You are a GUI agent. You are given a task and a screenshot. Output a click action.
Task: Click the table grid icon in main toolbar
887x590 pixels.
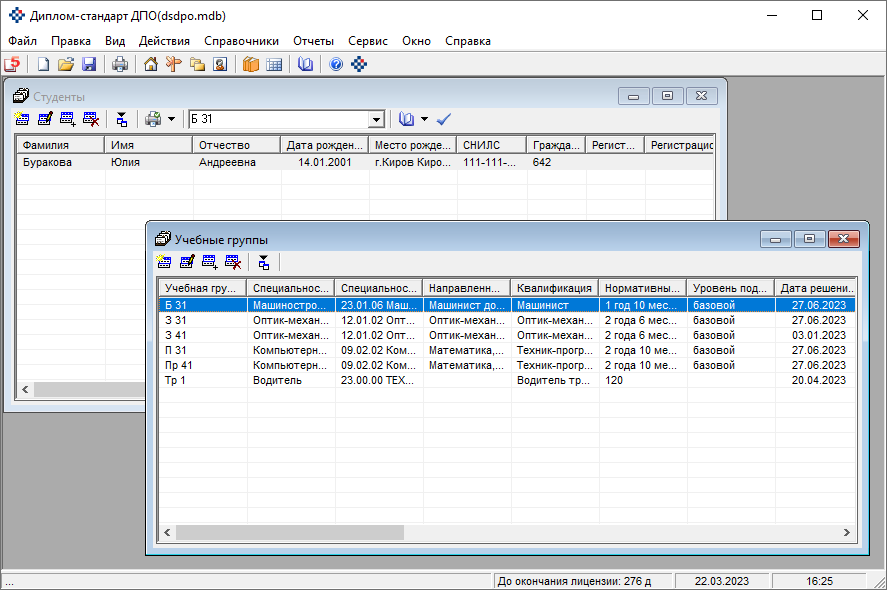point(274,65)
